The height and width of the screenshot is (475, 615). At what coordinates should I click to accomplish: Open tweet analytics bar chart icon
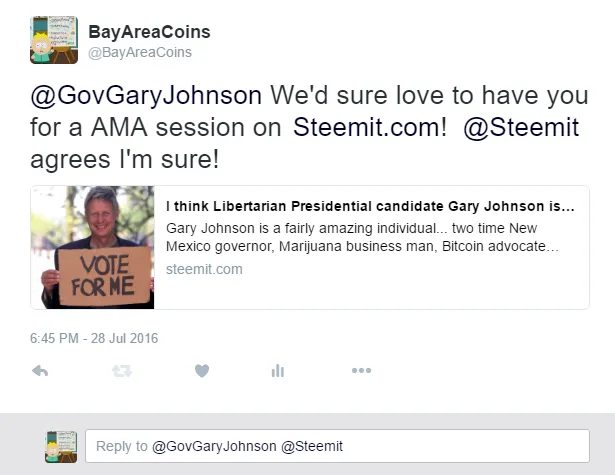(x=278, y=371)
